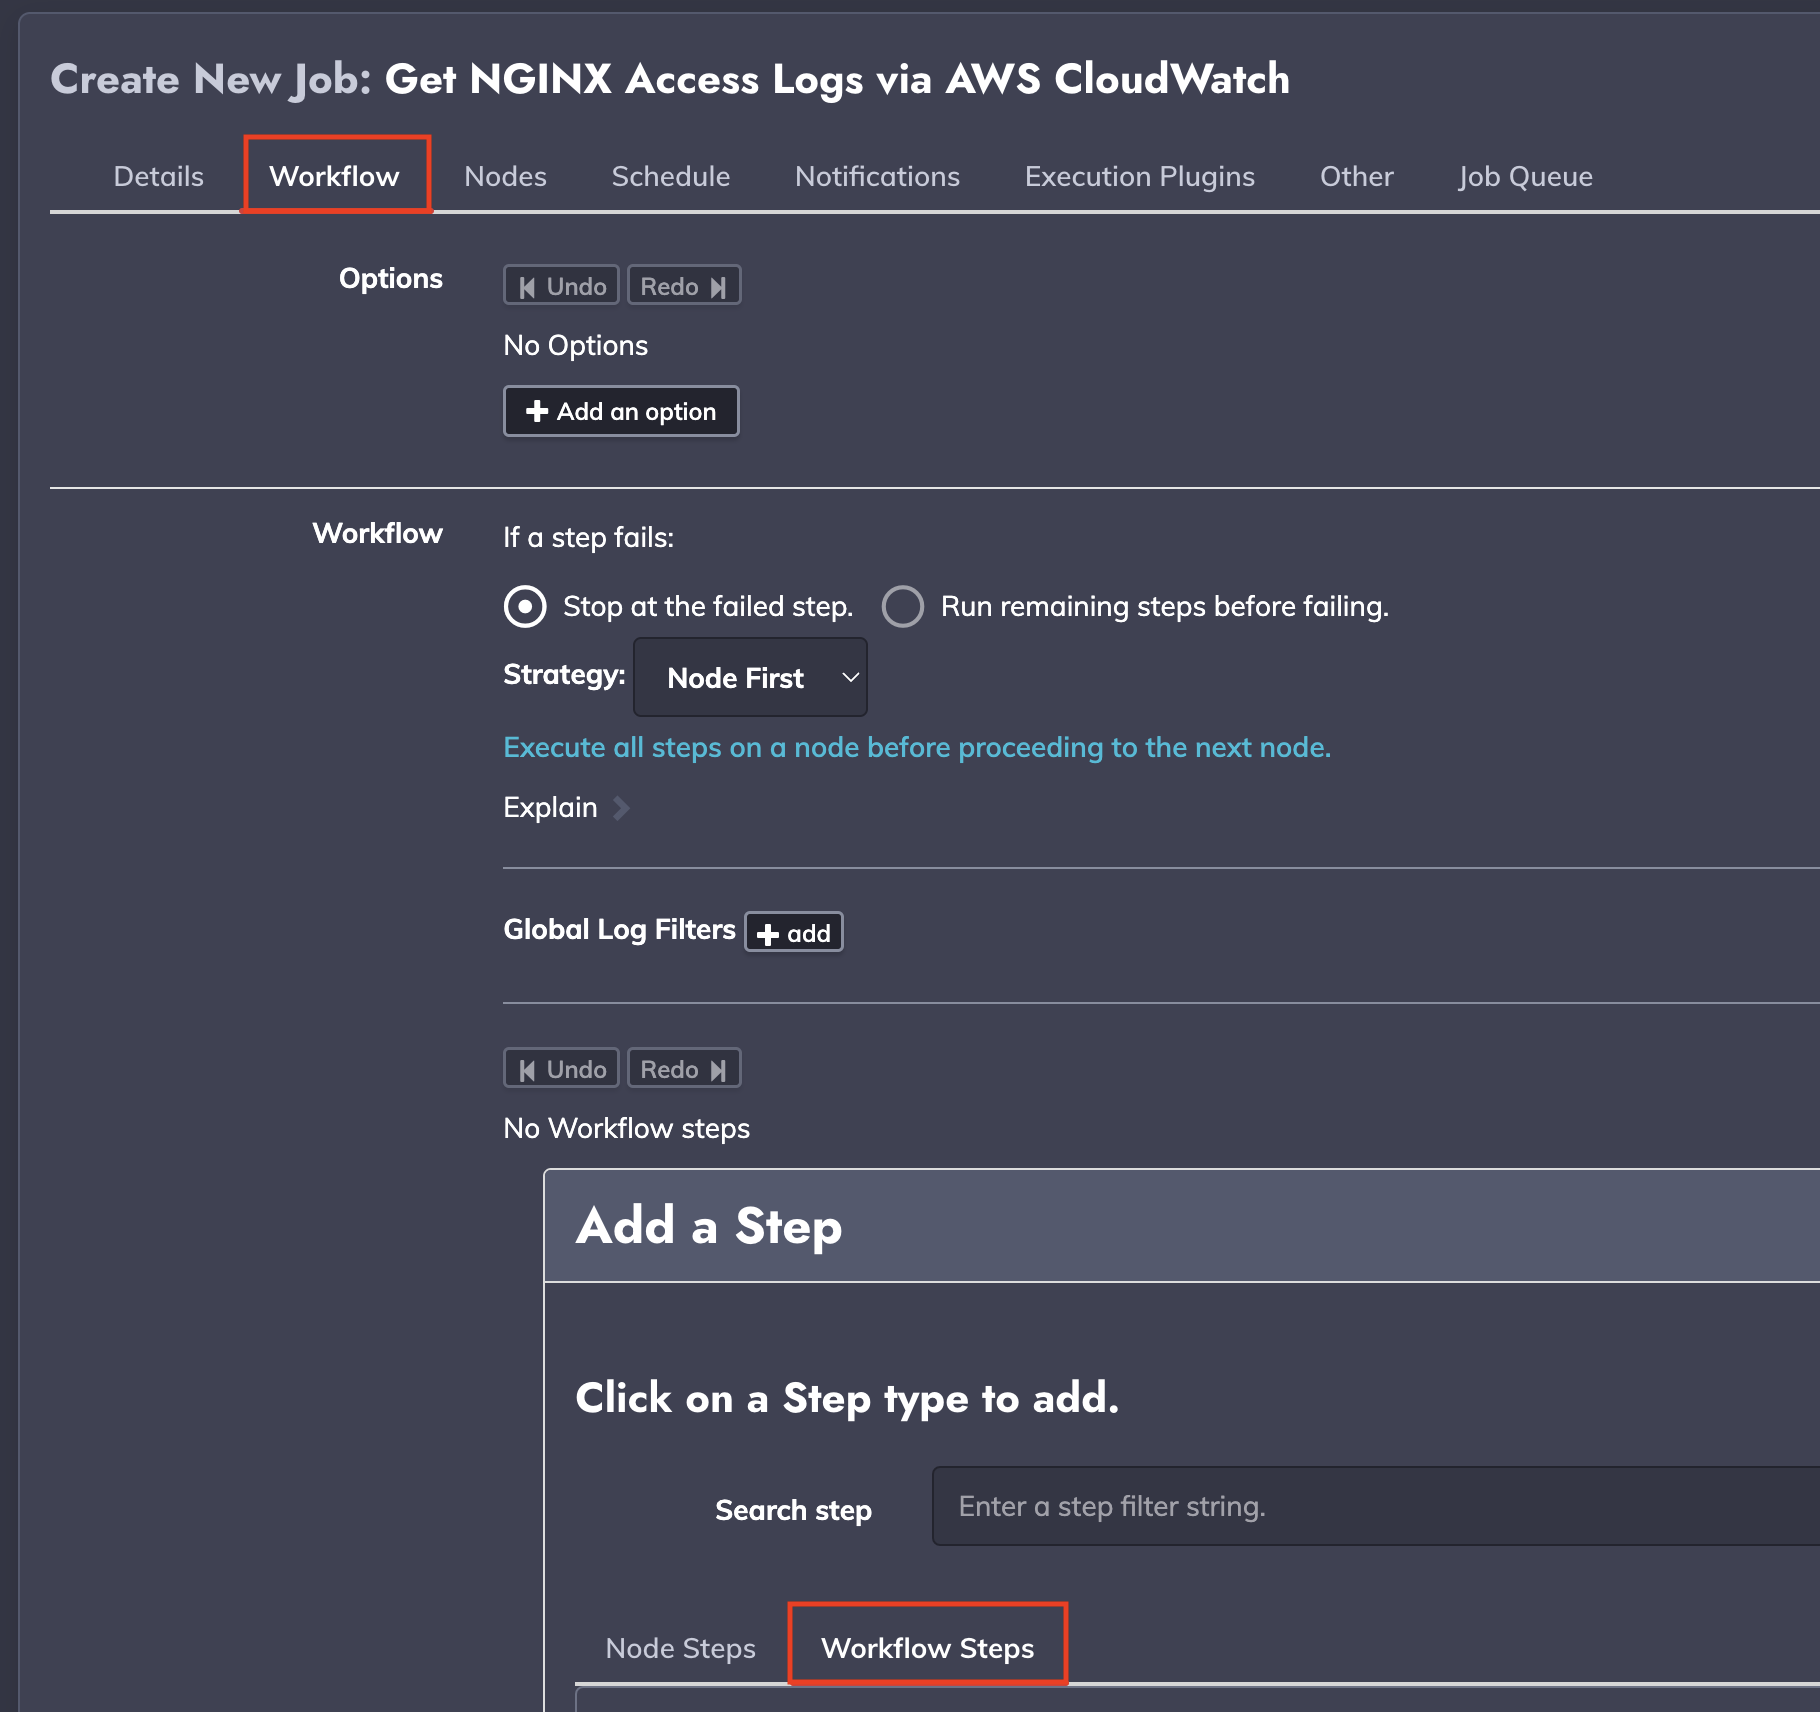Open the Other tab
Viewport: 1820px width, 1712px height.
point(1356,176)
